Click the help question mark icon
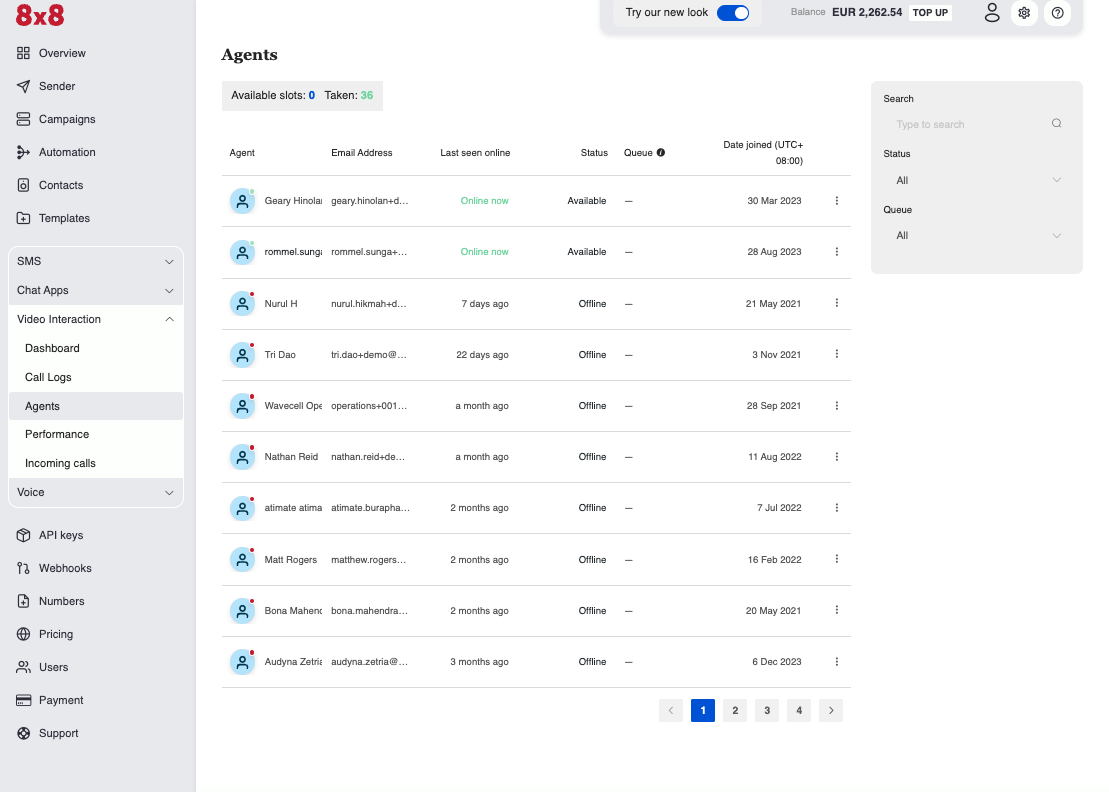This screenshot has width=1109, height=792. point(1057,13)
